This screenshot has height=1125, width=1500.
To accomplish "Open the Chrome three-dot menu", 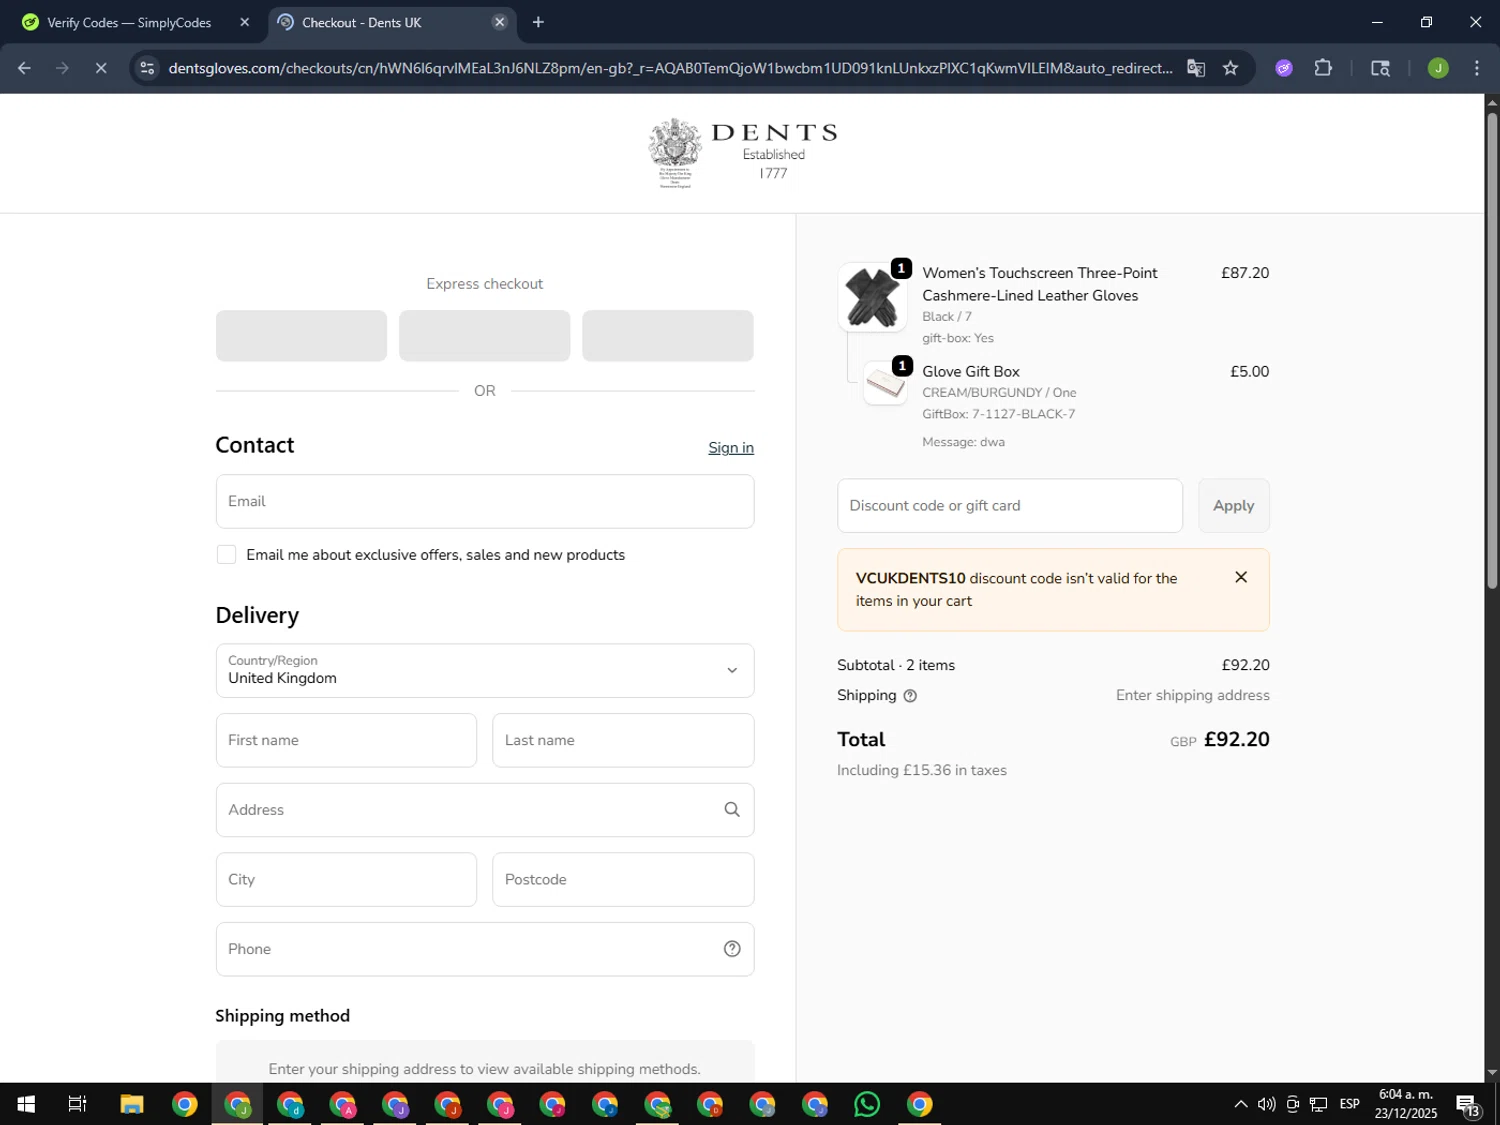I will (x=1477, y=68).
